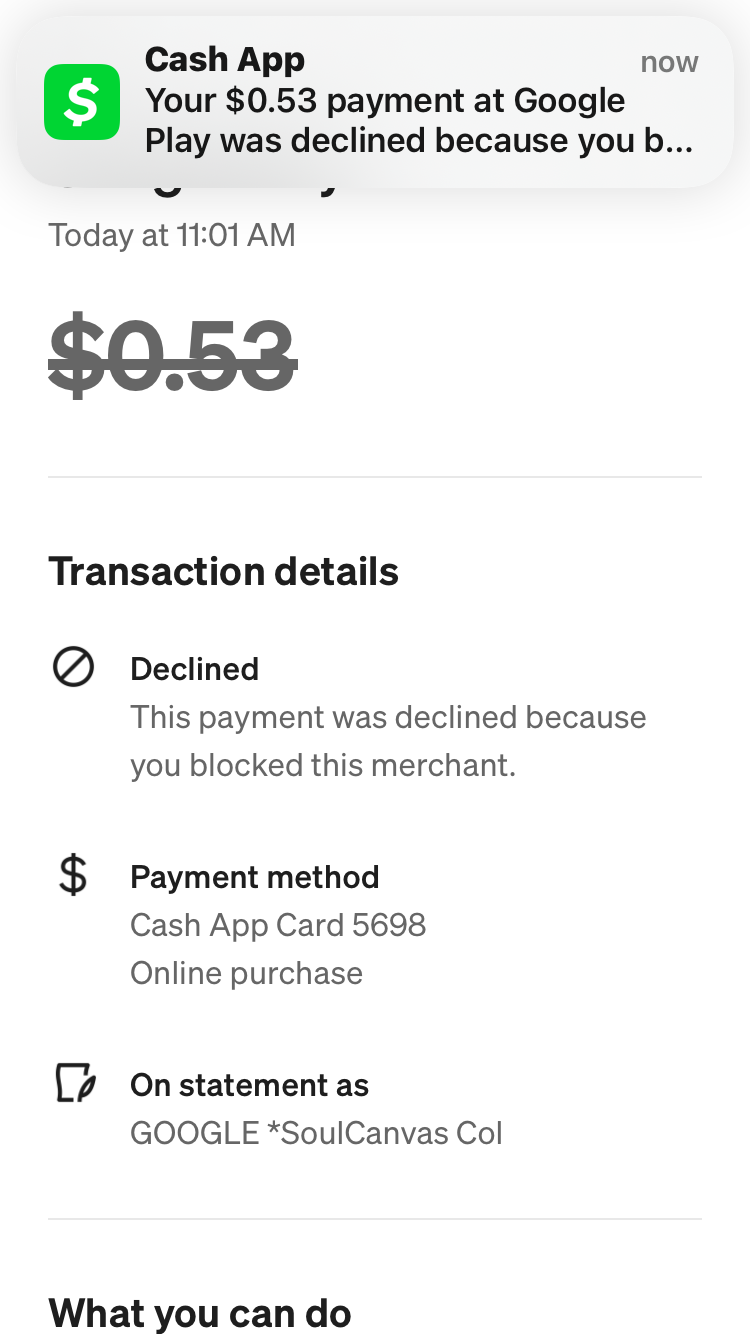Select the Declined status label
750x1334 pixels.
pos(195,669)
